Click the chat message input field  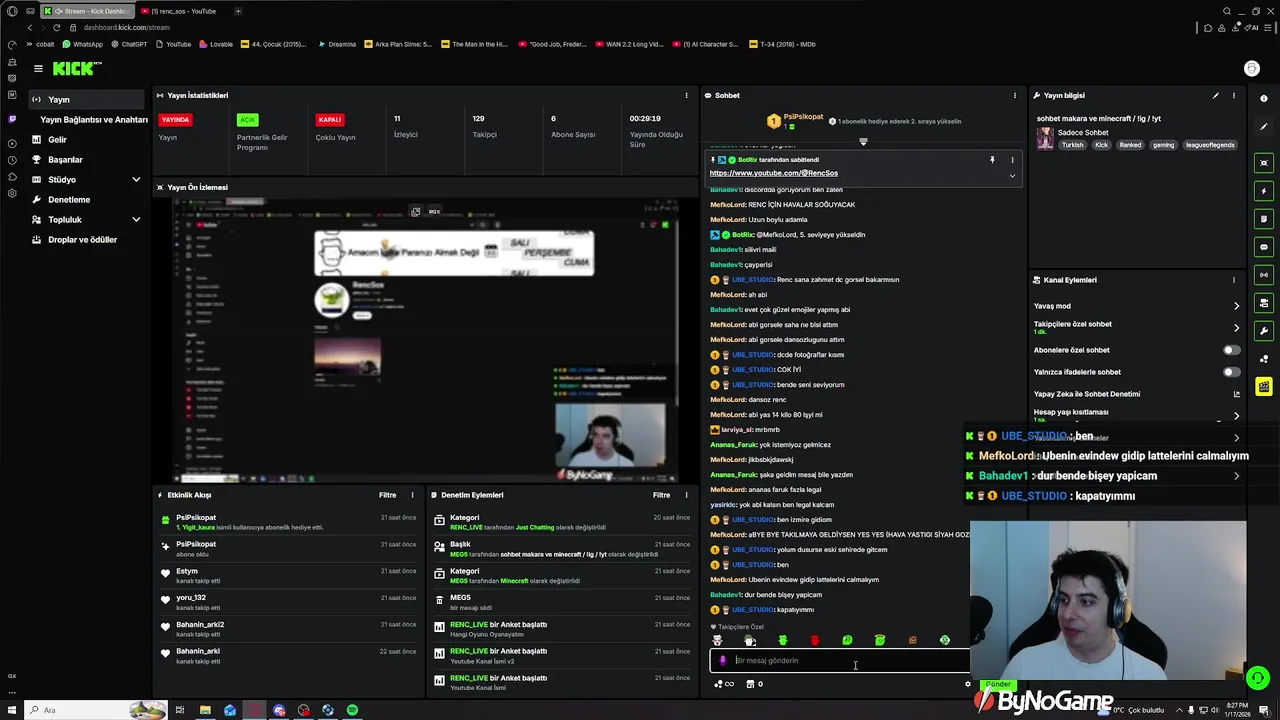pyautogui.click(x=840, y=660)
